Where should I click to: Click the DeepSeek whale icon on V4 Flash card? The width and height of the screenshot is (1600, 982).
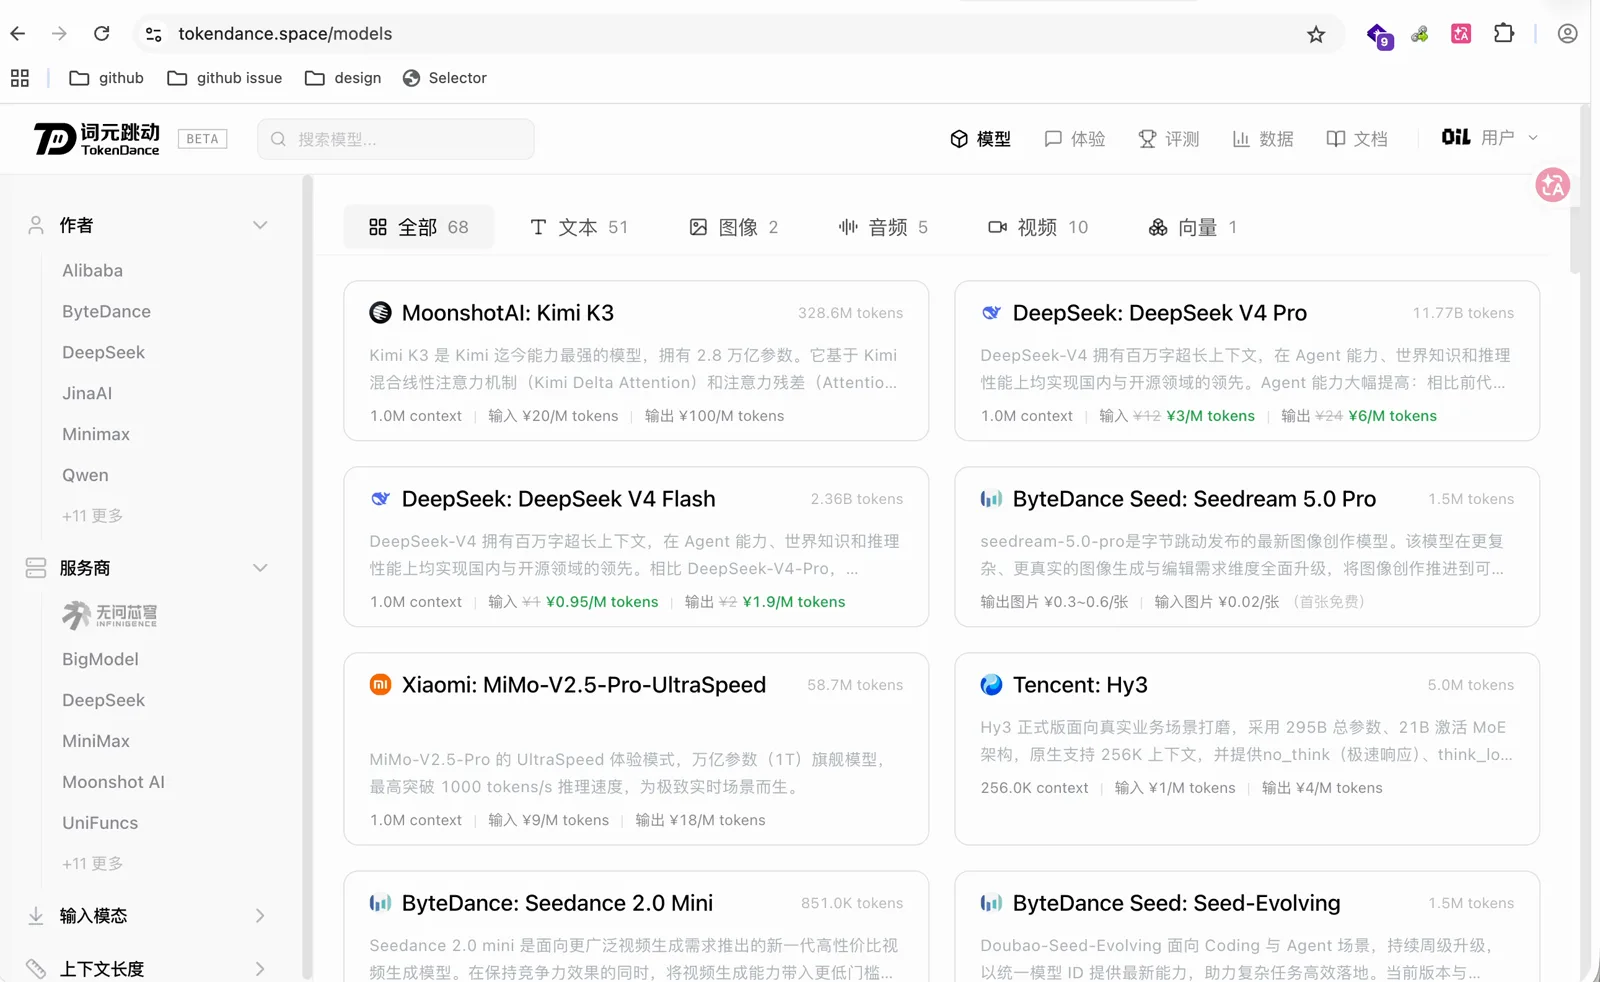[380, 499]
